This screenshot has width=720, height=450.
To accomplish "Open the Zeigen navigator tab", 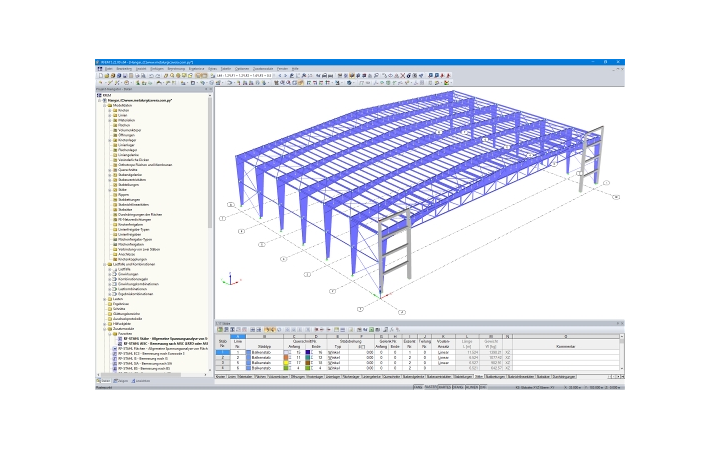I will click(121, 381).
